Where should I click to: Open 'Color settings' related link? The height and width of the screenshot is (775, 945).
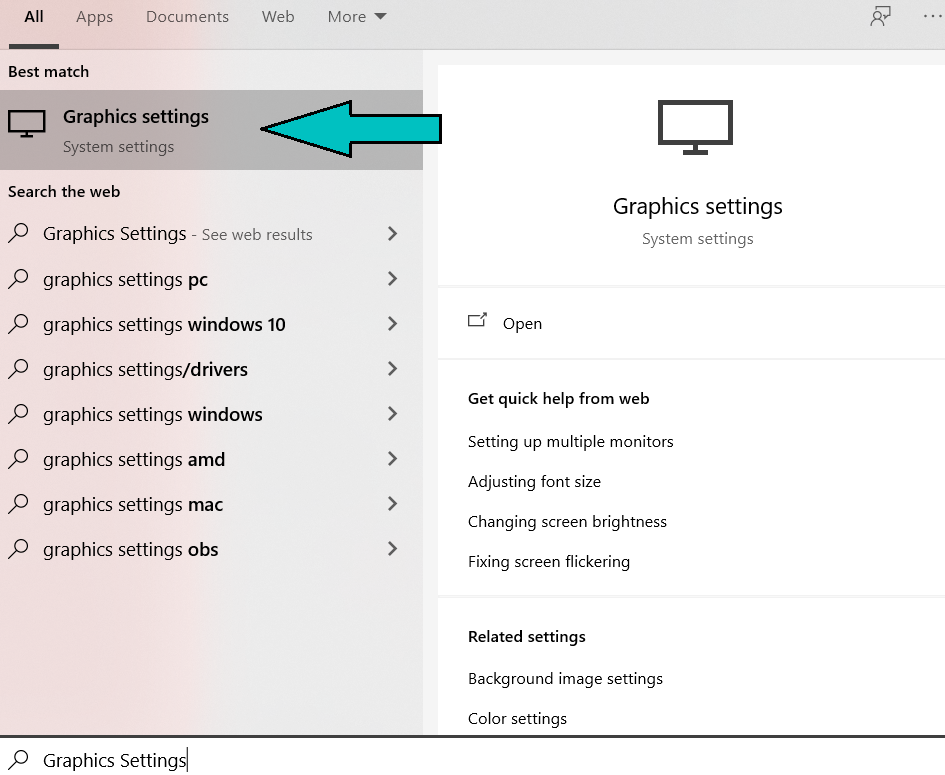point(517,718)
